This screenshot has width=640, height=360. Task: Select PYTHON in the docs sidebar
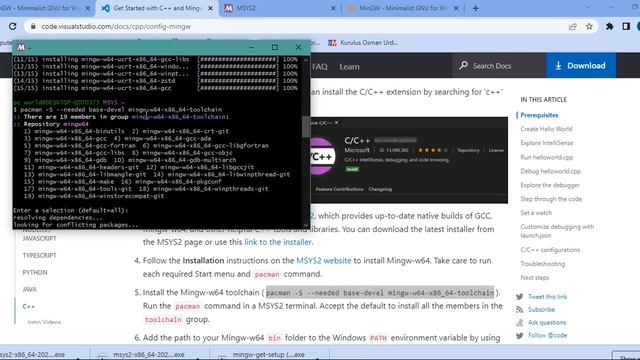[x=35, y=272]
